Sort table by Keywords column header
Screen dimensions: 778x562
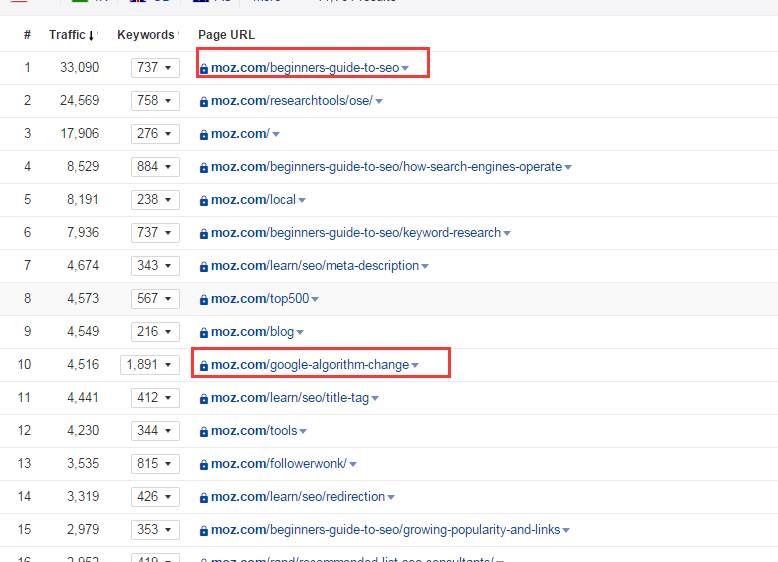coord(146,35)
